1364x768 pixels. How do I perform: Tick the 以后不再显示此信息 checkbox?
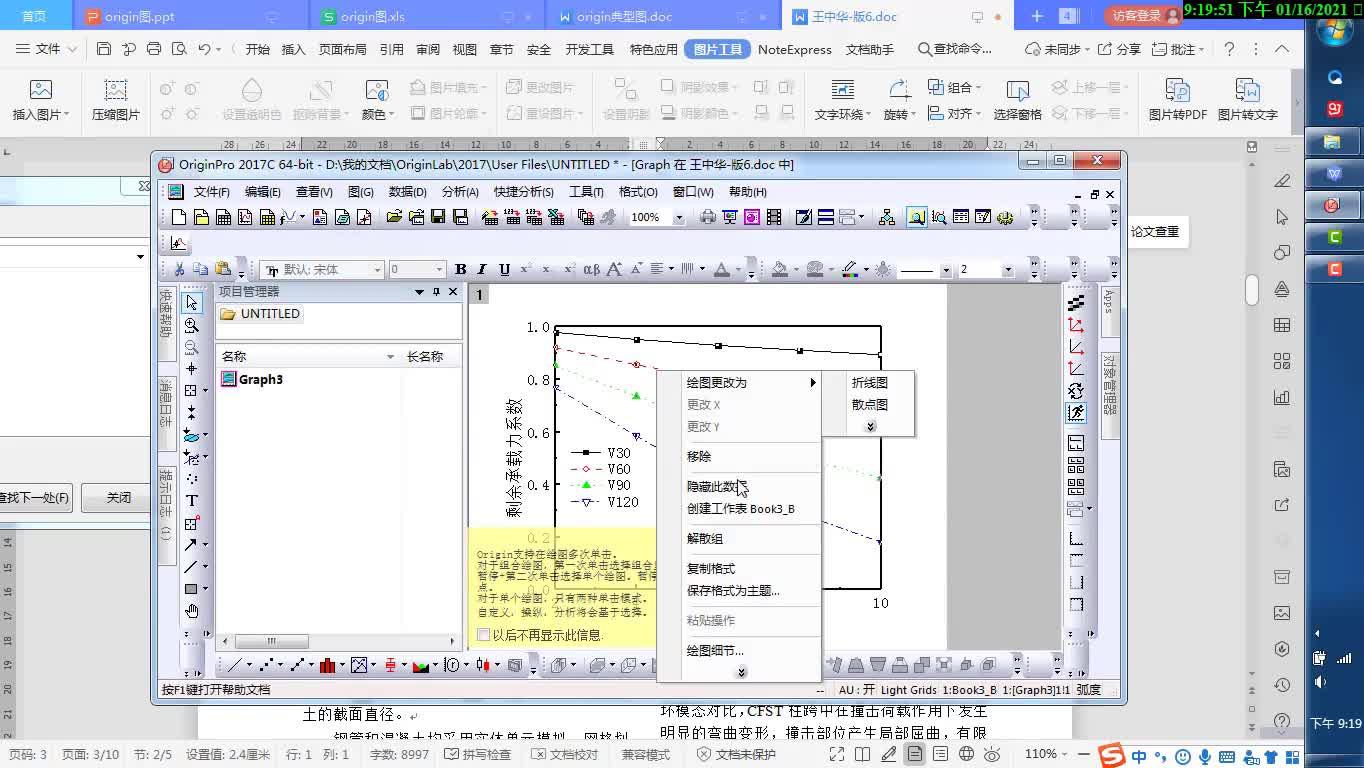(x=484, y=635)
